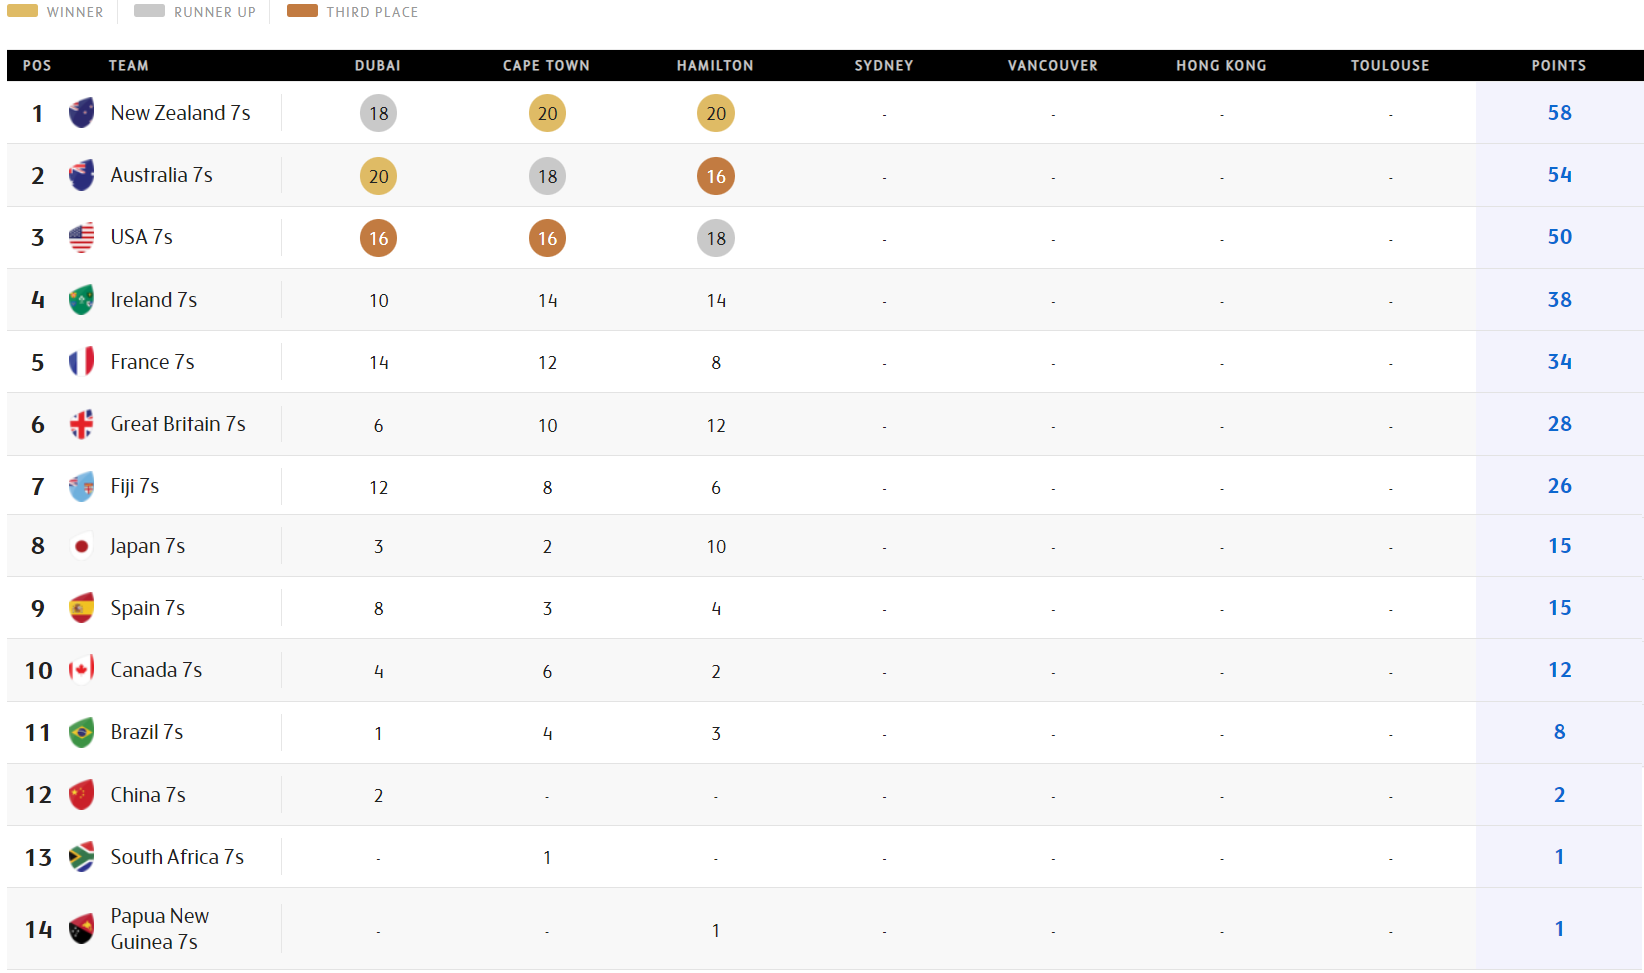Image resolution: width=1644 pixels, height=973 pixels.
Task: Open the China 7s team link
Action: click(148, 795)
